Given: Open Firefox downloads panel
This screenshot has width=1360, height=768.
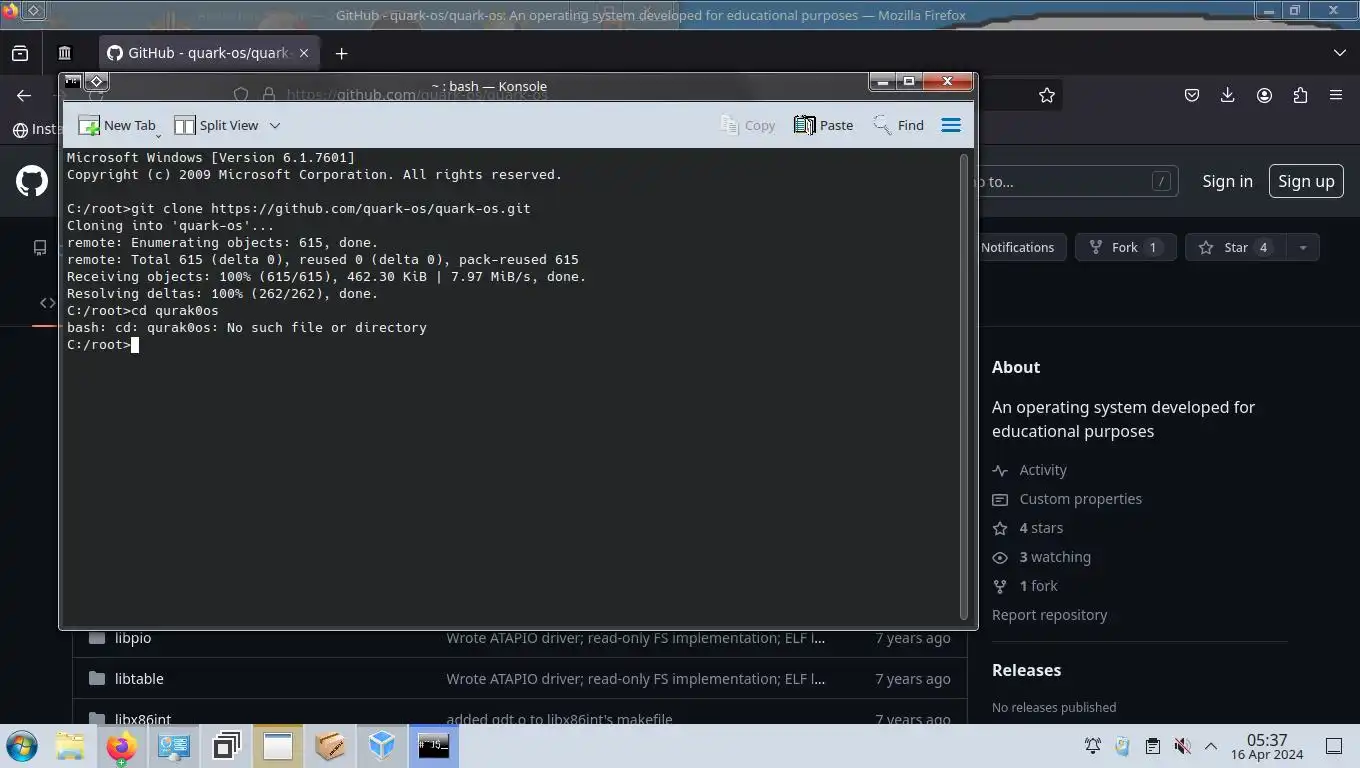Looking at the screenshot, I should [x=1228, y=95].
